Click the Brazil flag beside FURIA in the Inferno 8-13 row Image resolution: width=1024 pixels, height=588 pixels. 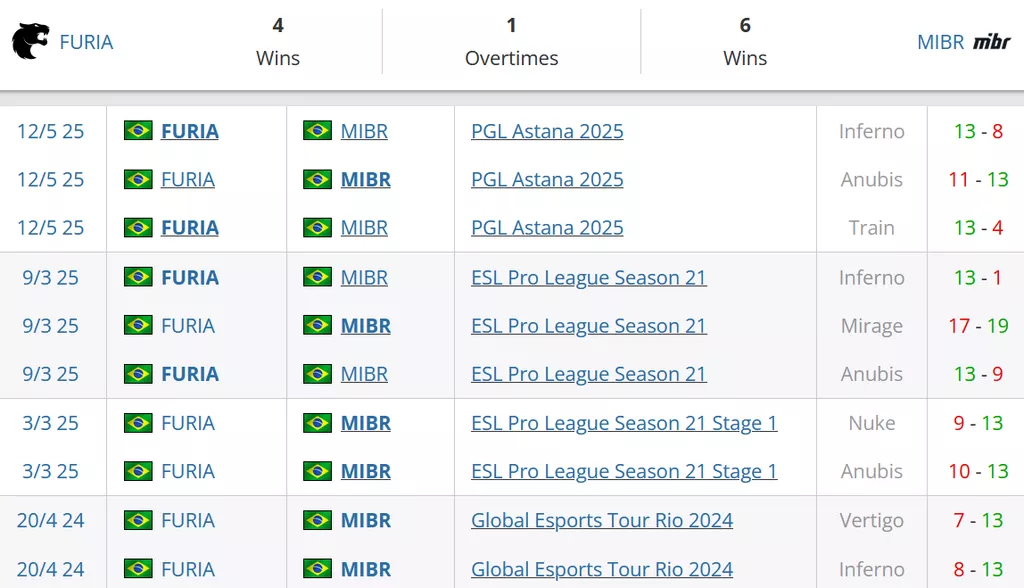coord(138,568)
